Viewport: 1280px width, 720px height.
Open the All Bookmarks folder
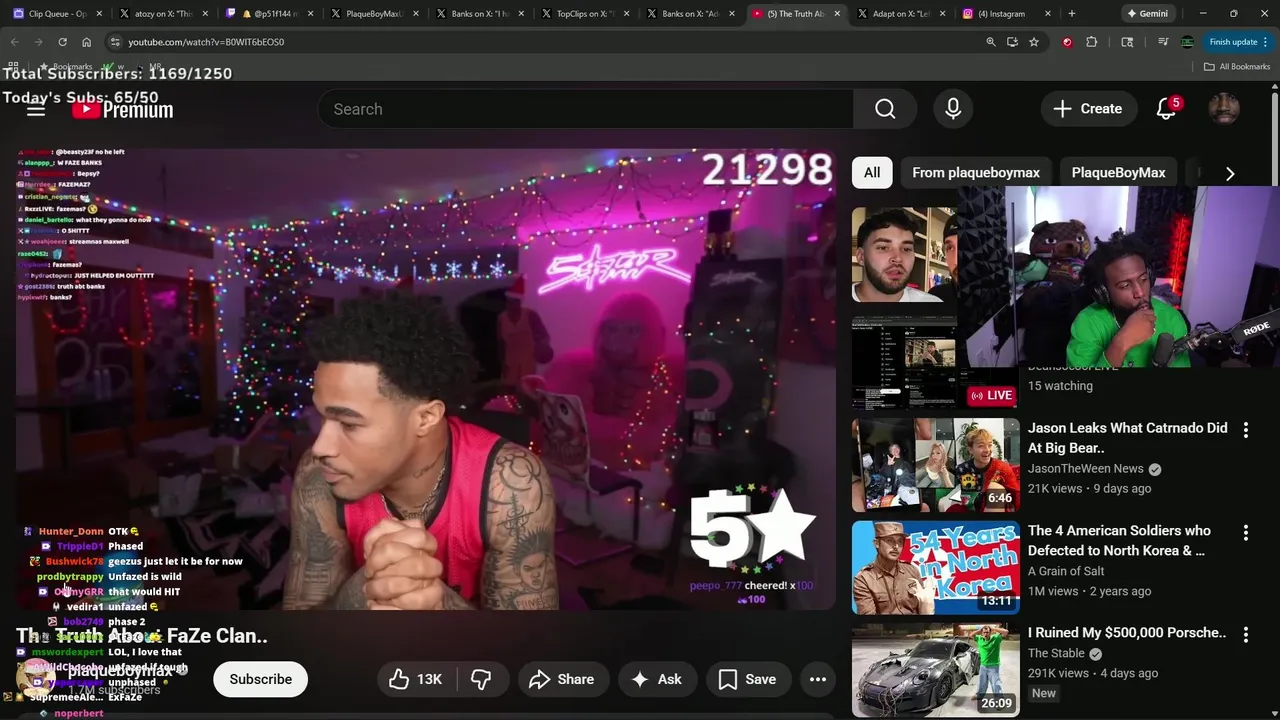1237,67
